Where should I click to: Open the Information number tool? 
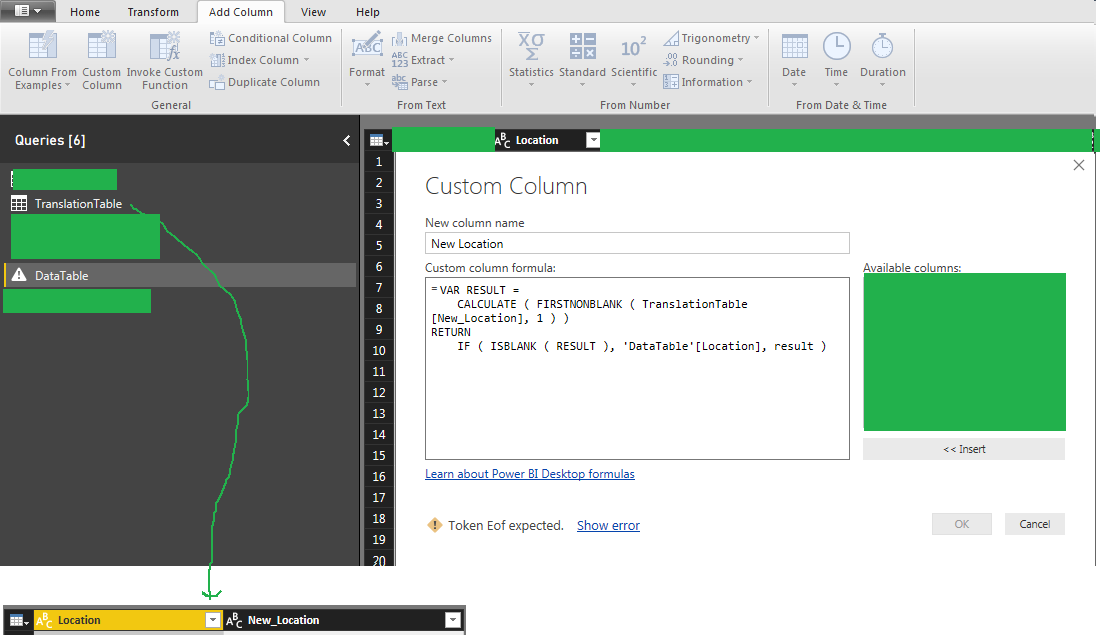point(708,82)
